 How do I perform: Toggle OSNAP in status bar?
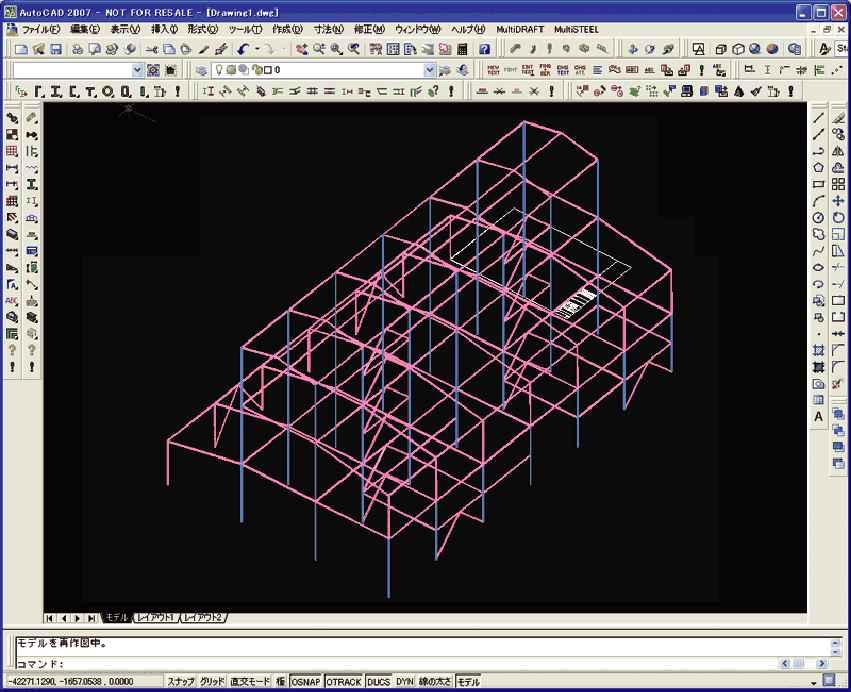306,681
